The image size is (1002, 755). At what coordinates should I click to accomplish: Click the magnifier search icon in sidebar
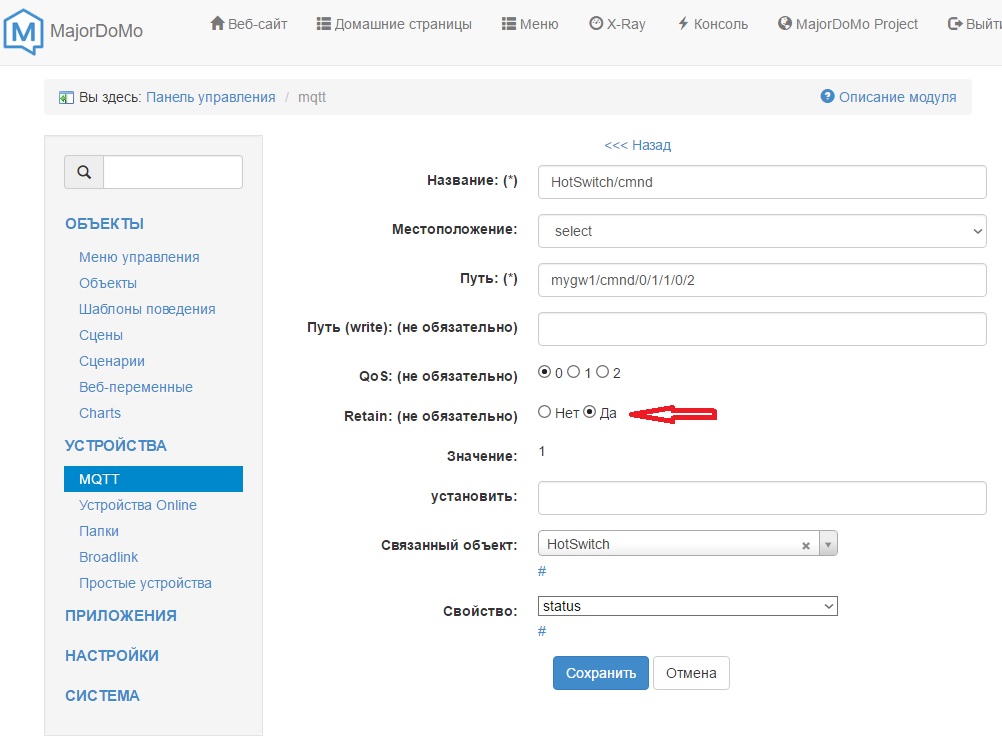click(84, 172)
